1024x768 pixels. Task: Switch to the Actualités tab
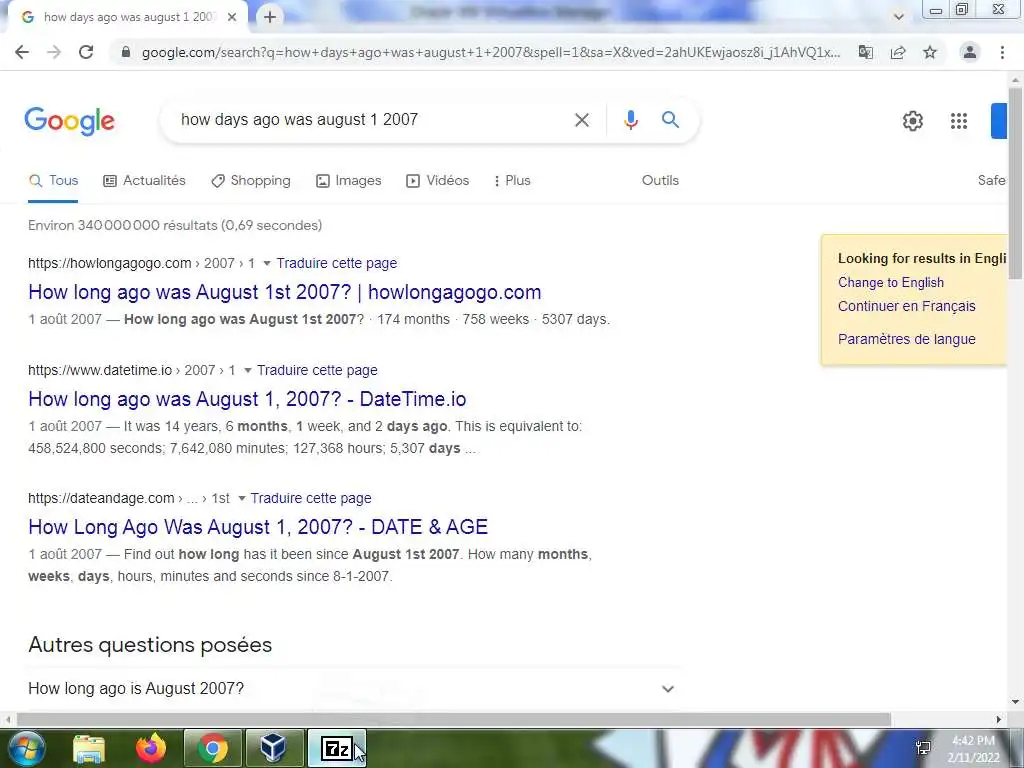tap(144, 180)
